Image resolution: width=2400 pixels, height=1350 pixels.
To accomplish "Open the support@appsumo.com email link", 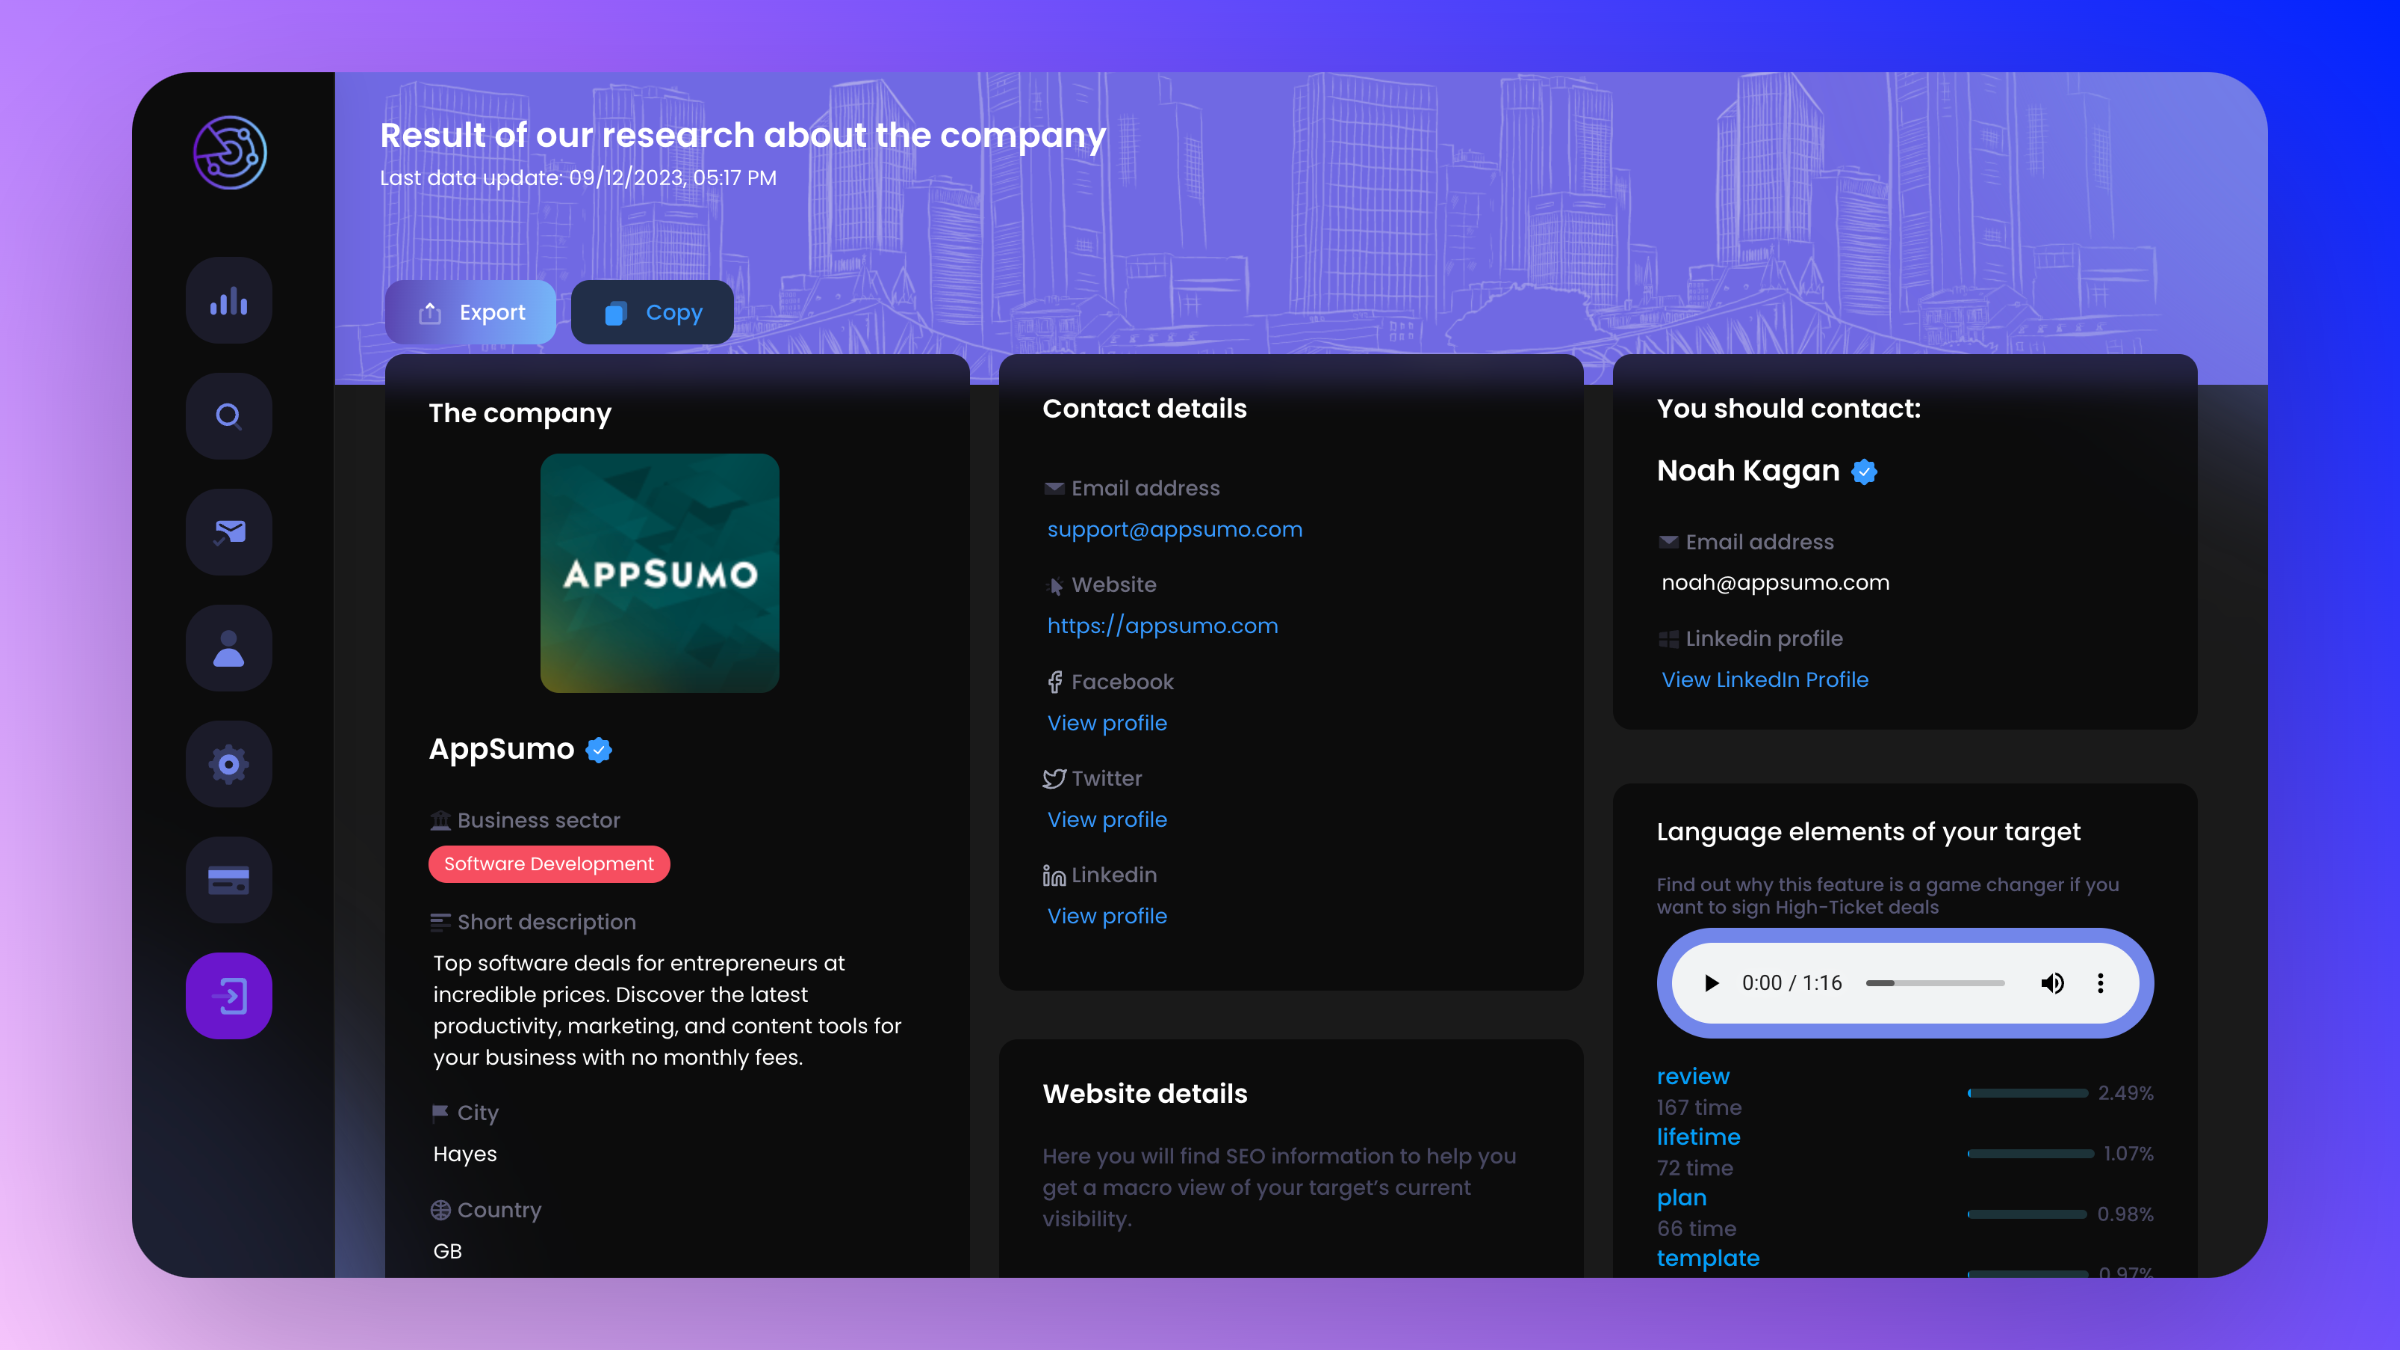I will tap(1175, 530).
